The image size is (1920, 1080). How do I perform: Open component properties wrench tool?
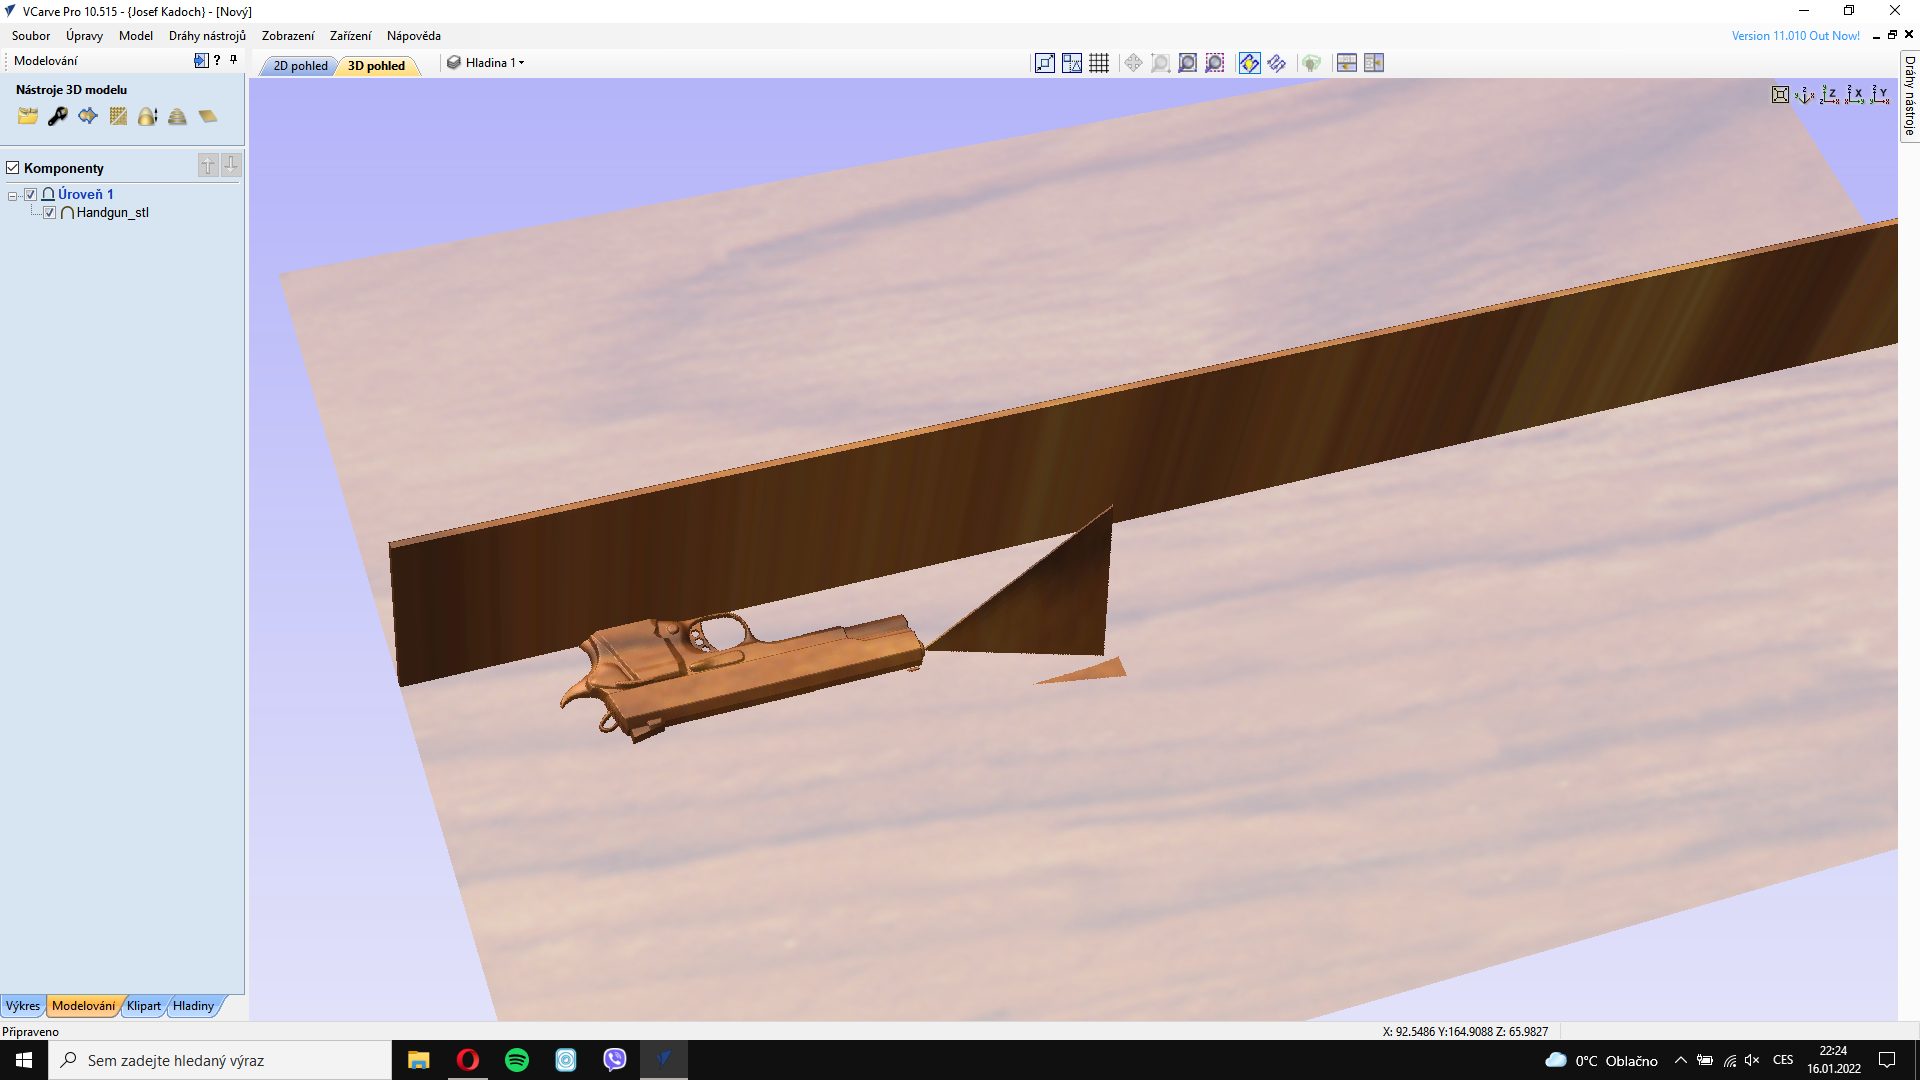click(x=58, y=116)
